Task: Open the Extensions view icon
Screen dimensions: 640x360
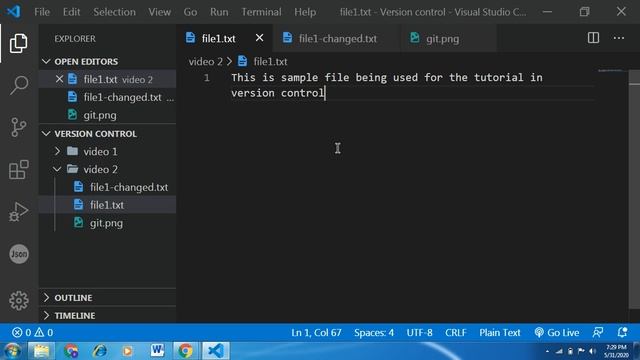Action: click(x=19, y=169)
